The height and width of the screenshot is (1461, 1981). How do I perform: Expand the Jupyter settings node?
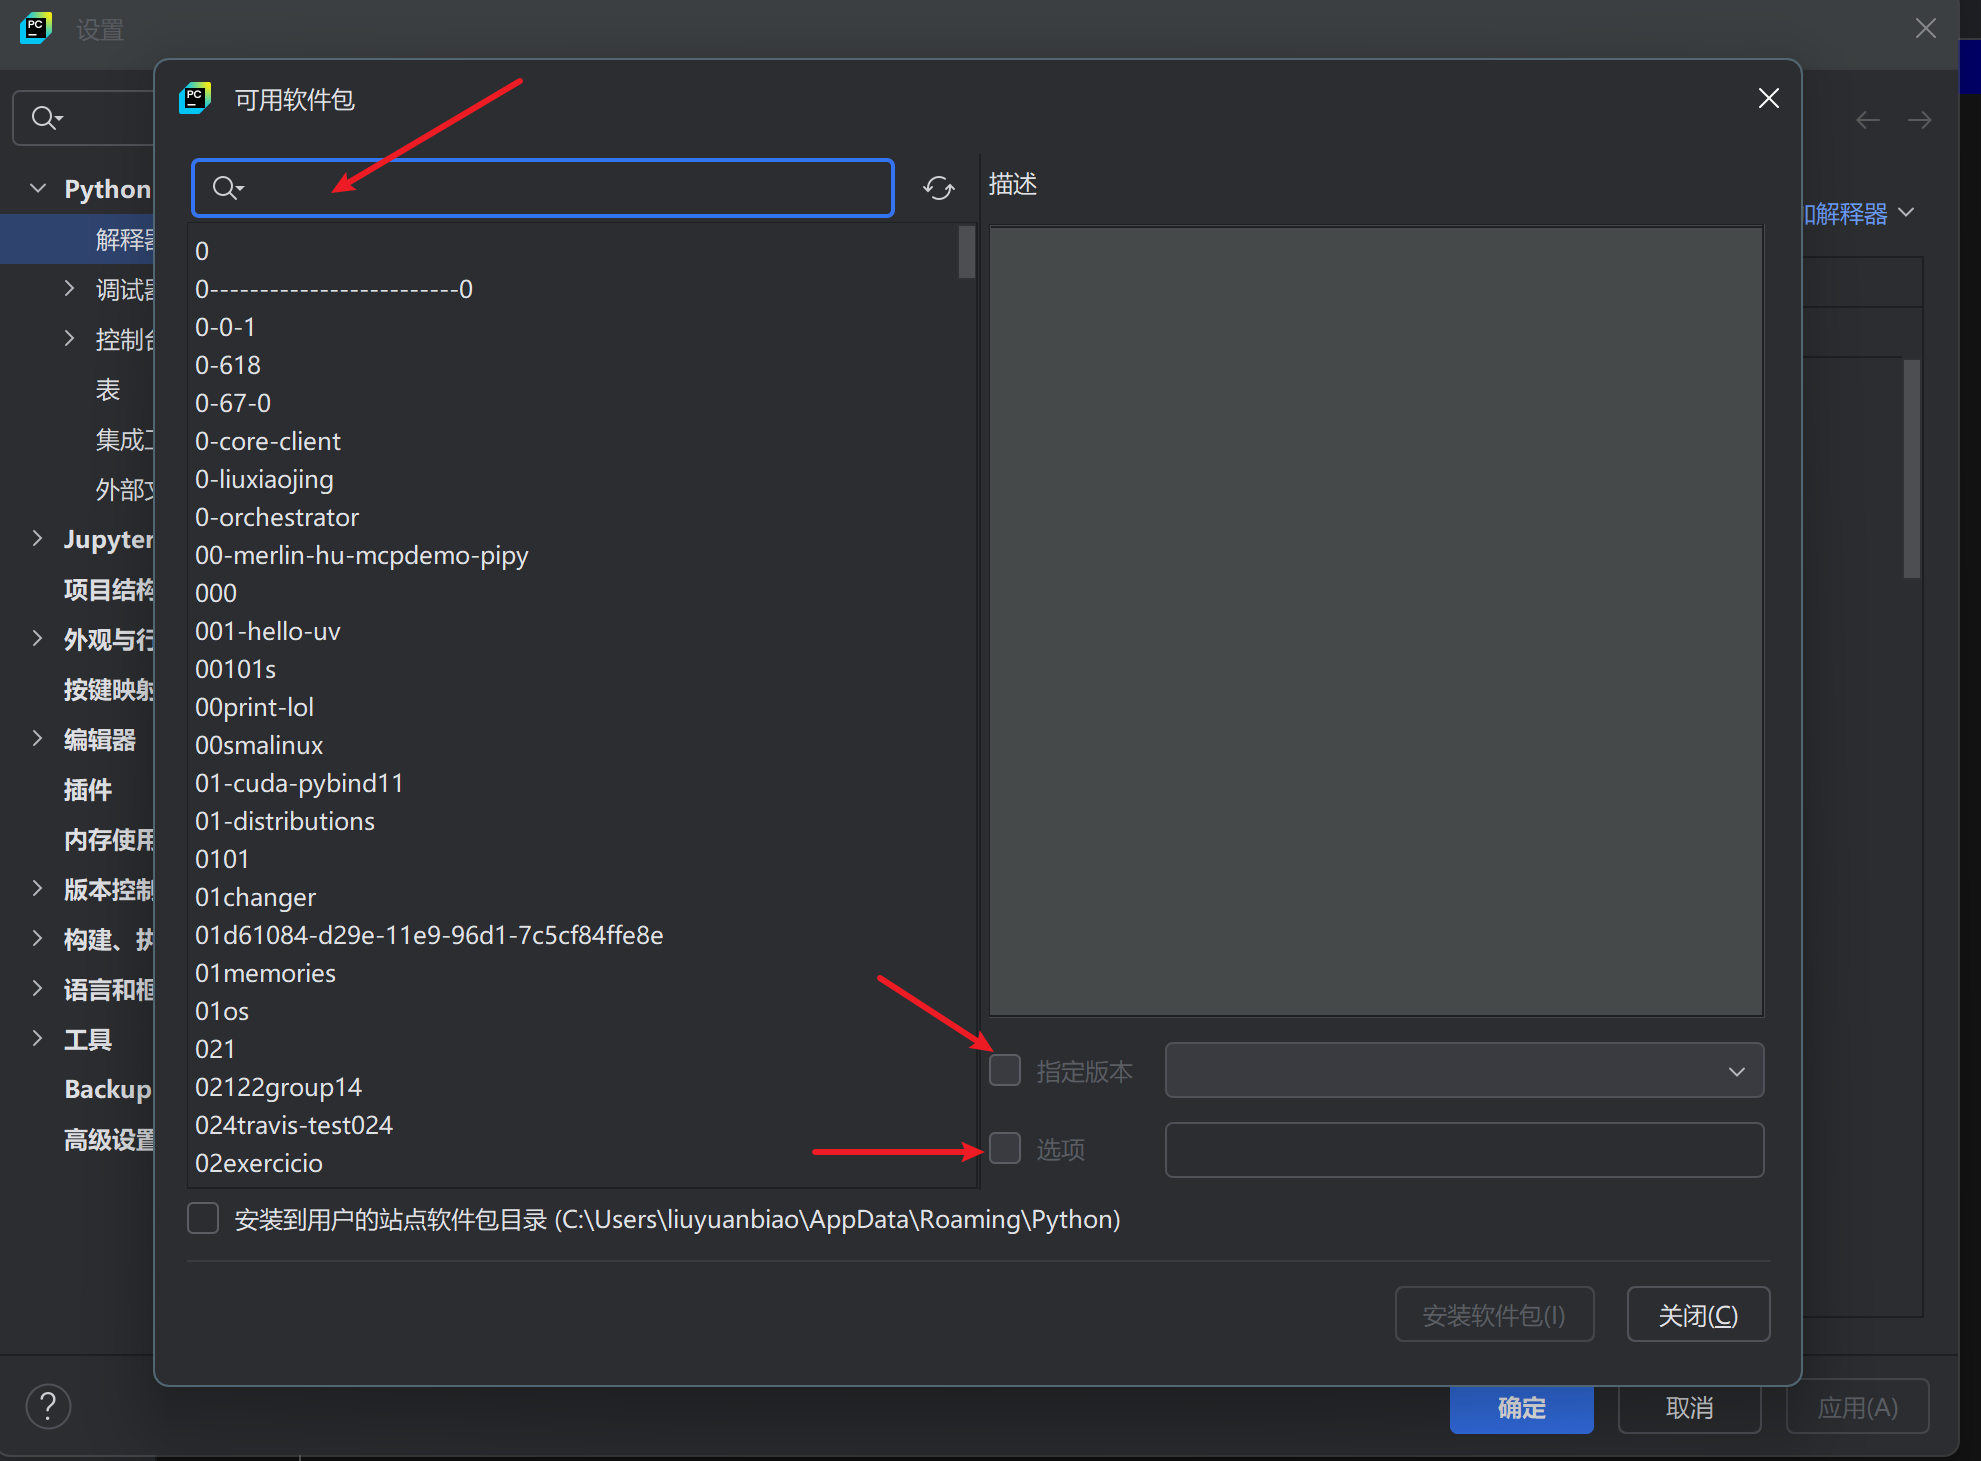[38, 539]
